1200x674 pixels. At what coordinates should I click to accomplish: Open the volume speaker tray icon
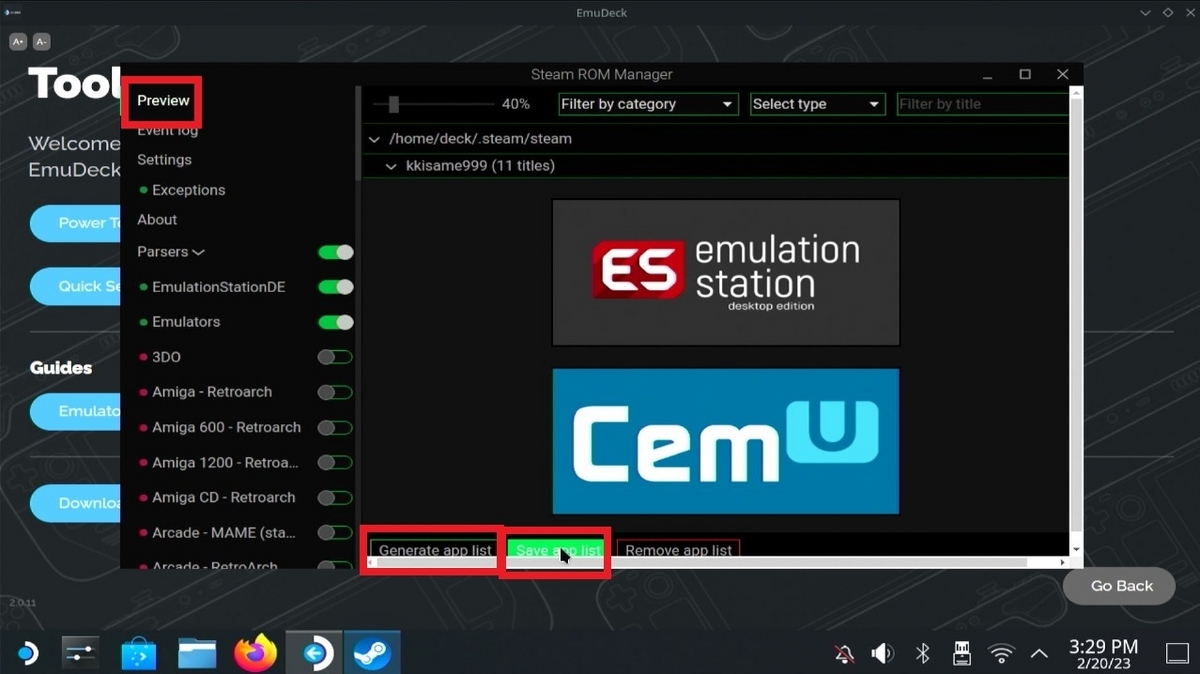(882, 654)
